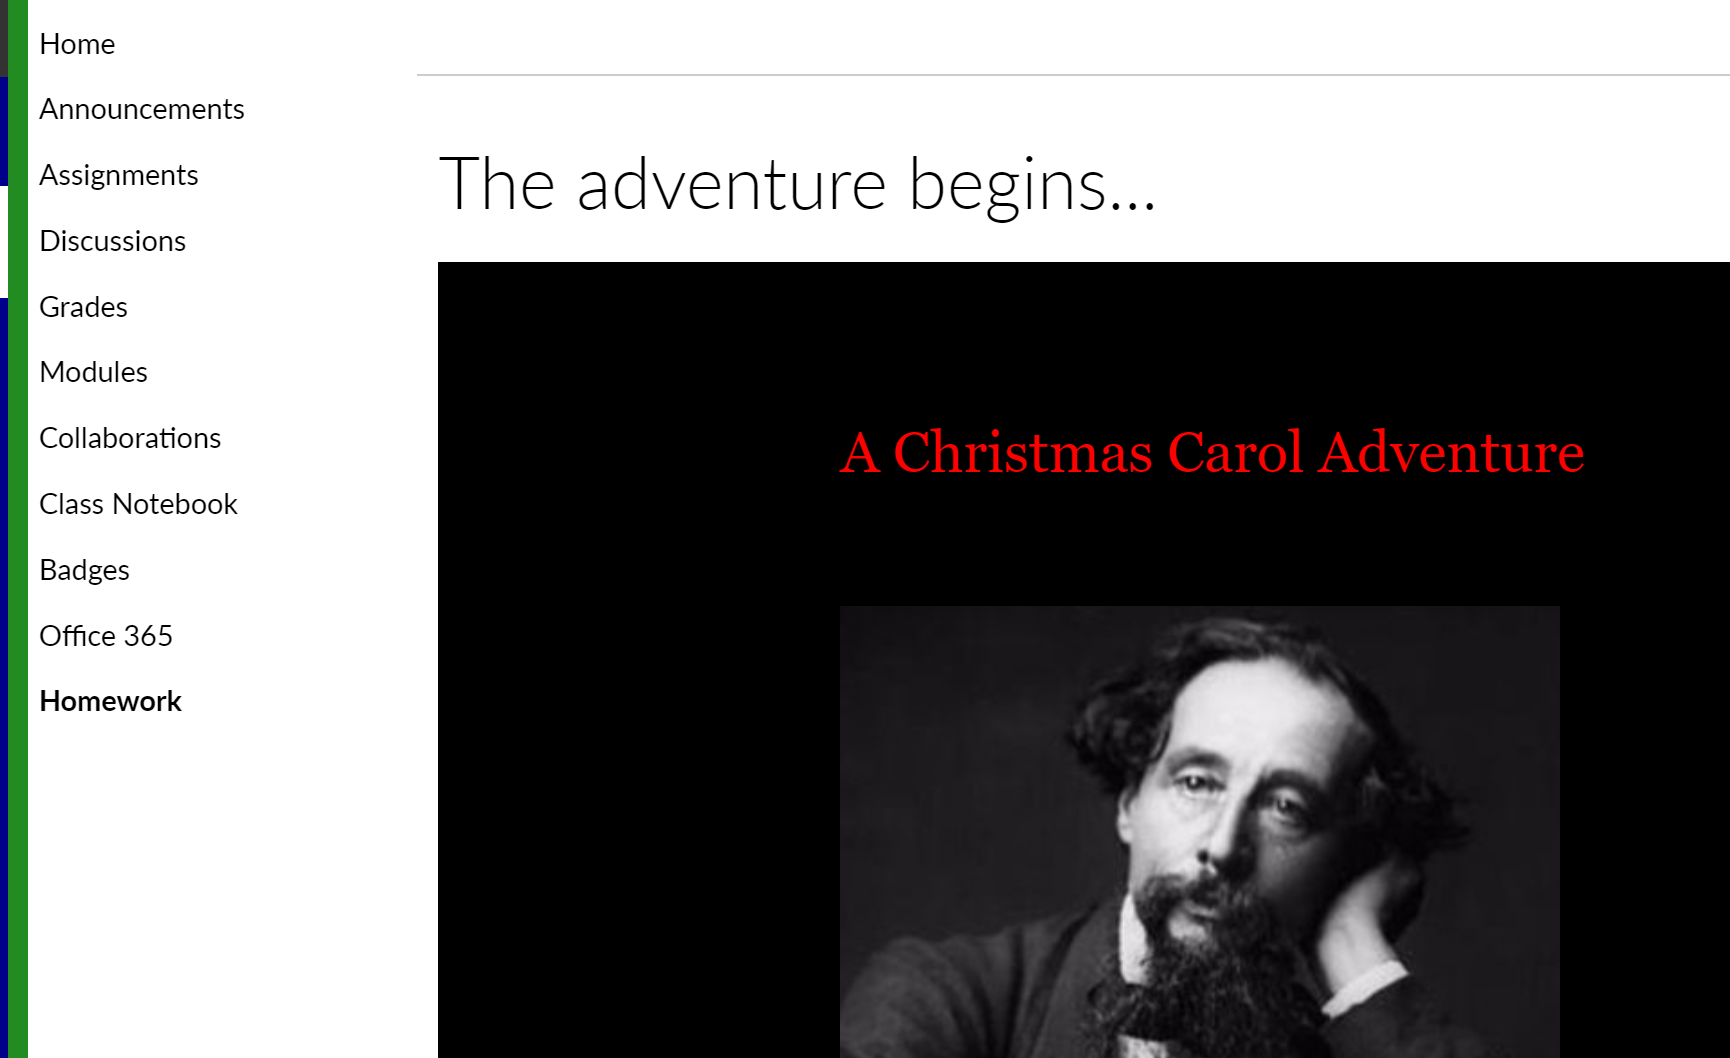Click the gray divider line above the heading

(x=1073, y=75)
